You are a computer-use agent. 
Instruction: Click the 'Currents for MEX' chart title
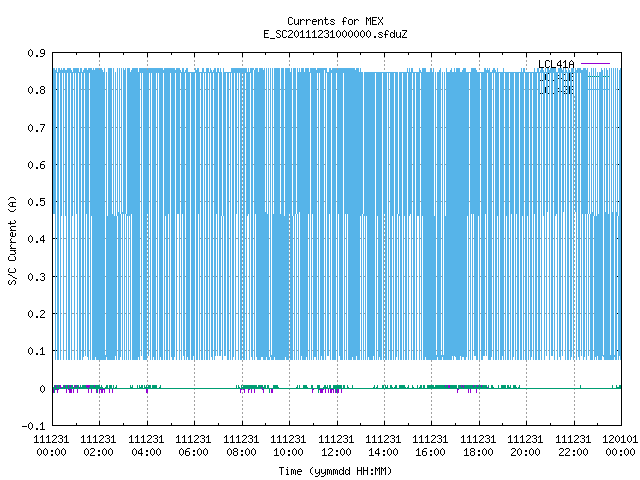335,21
